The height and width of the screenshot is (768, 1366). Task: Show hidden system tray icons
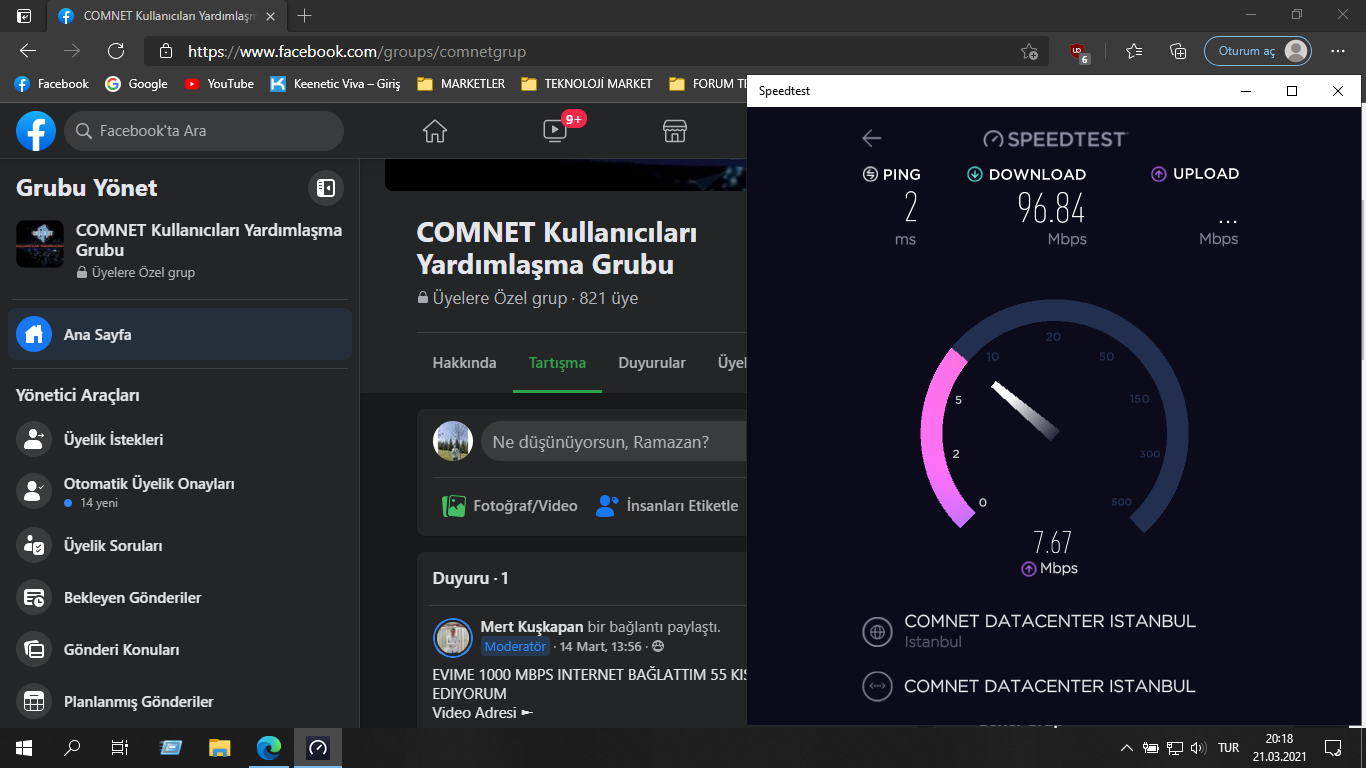point(1127,747)
